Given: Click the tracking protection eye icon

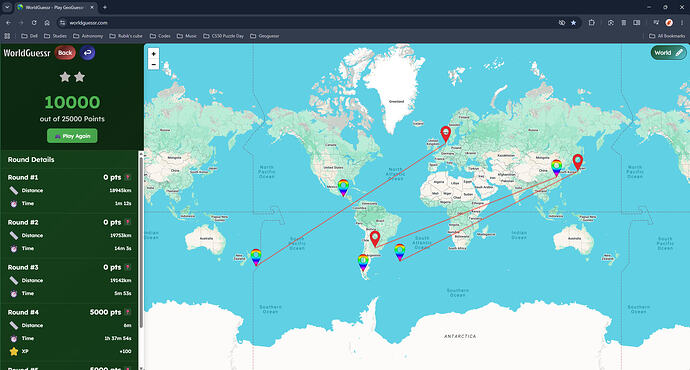Looking at the screenshot, I should pyautogui.click(x=562, y=22).
